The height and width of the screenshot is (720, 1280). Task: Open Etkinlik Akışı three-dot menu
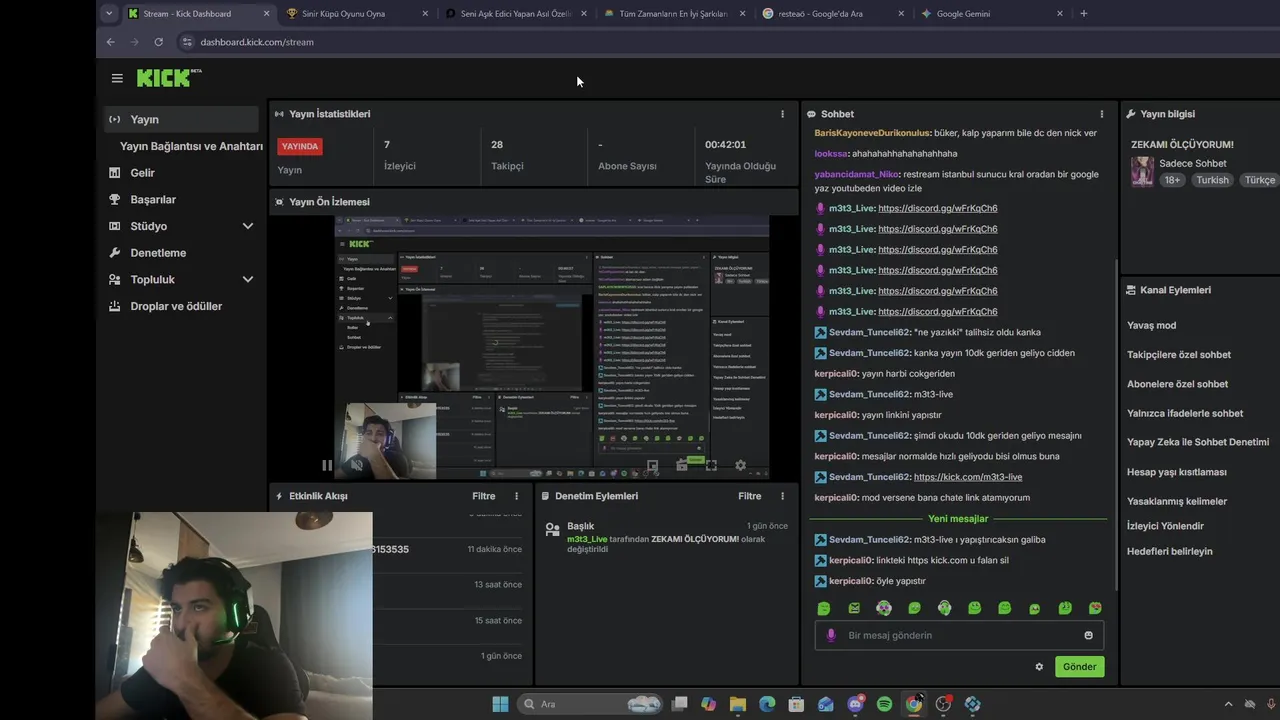pos(516,496)
